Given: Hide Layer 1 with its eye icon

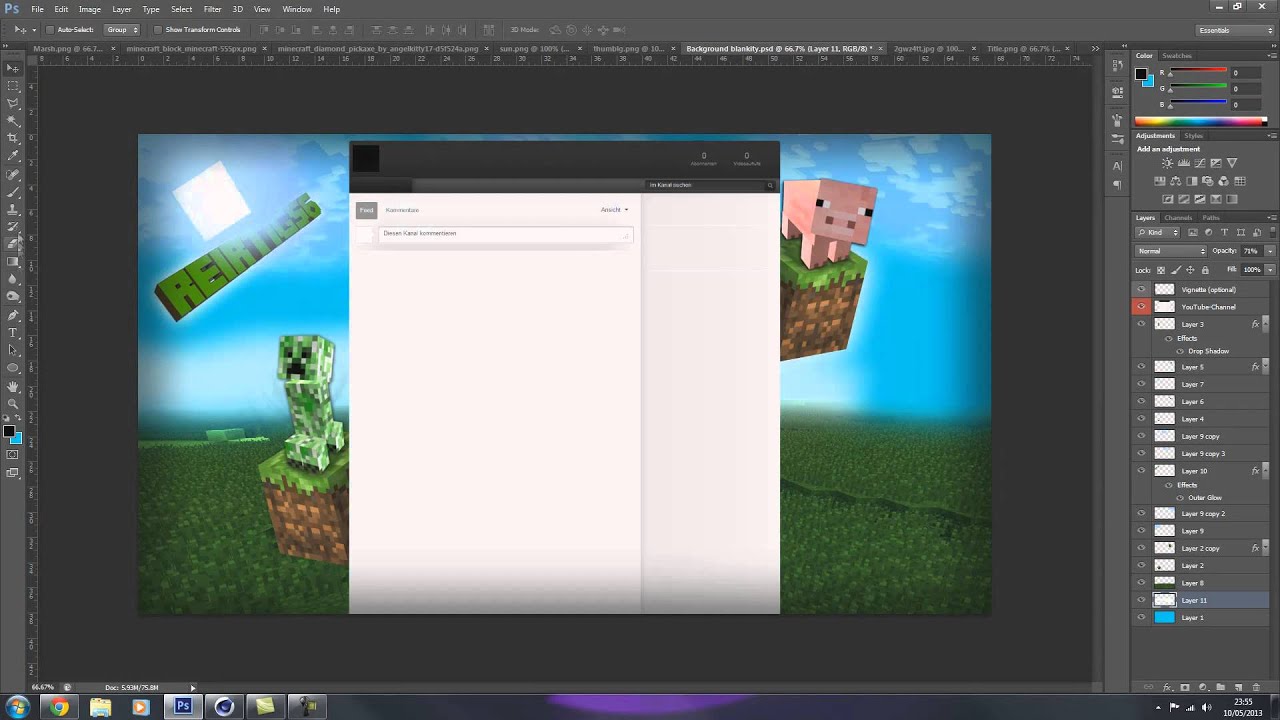Looking at the screenshot, I should pyautogui.click(x=1141, y=617).
